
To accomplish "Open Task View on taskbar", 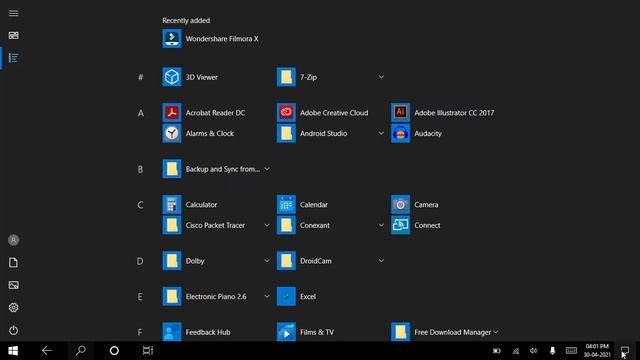I will pyautogui.click(x=148, y=351).
